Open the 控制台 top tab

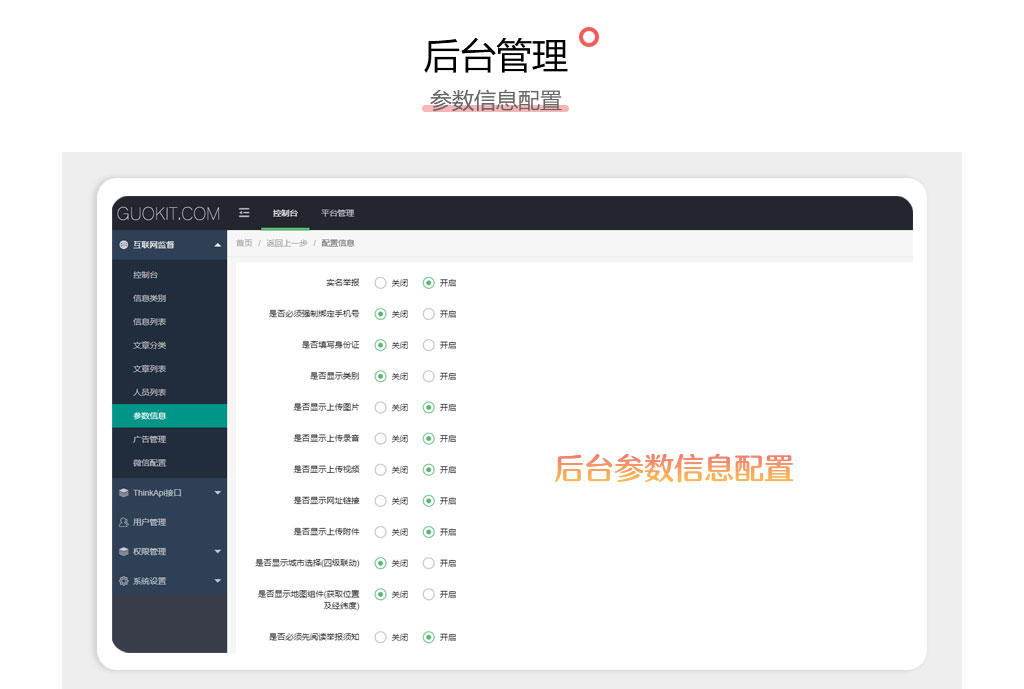coord(285,213)
